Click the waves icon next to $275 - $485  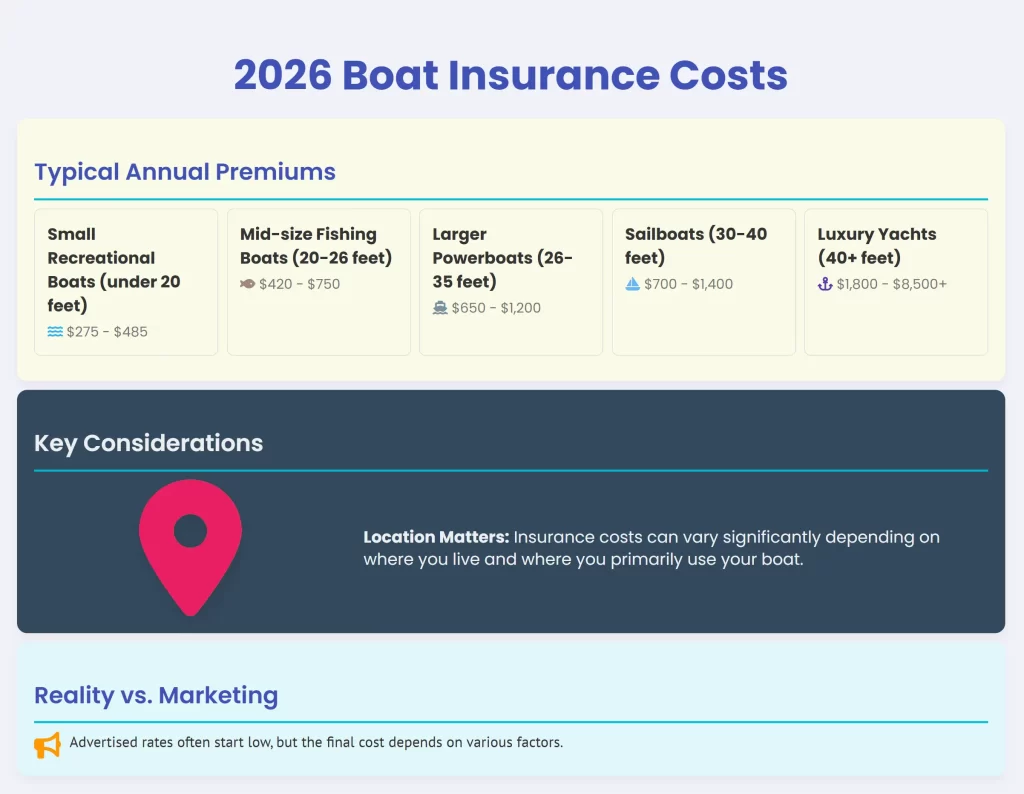(x=54, y=331)
